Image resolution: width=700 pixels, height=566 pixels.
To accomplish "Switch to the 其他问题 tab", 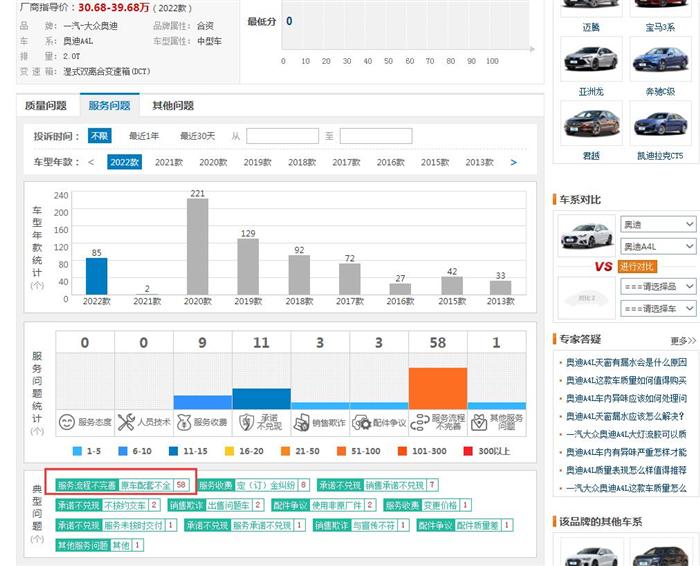I will [173, 106].
